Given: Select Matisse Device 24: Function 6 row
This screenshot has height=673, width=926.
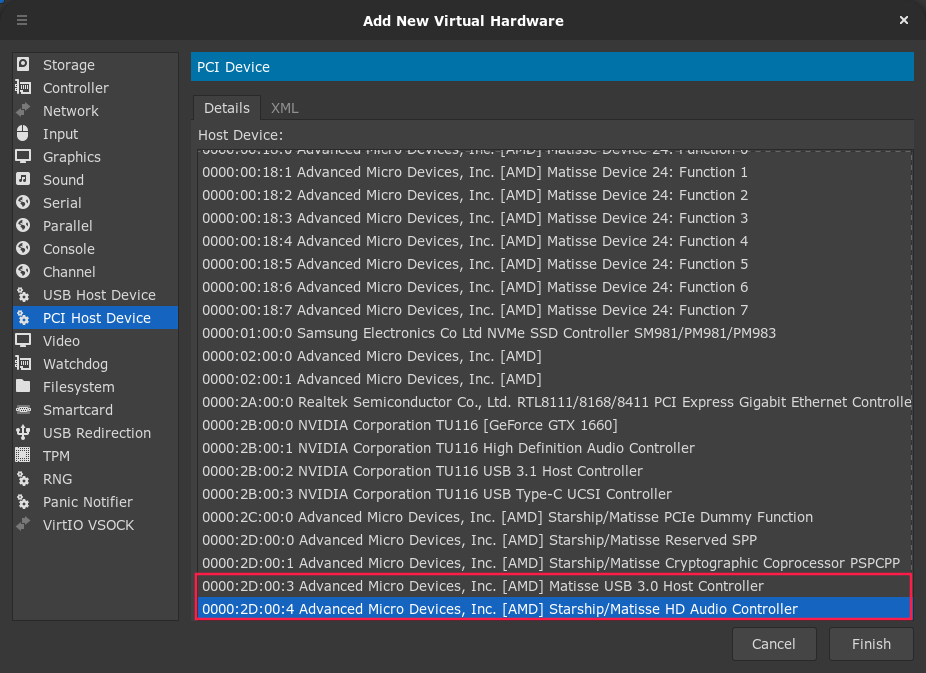Looking at the screenshot, I should (x=555, y=287).
